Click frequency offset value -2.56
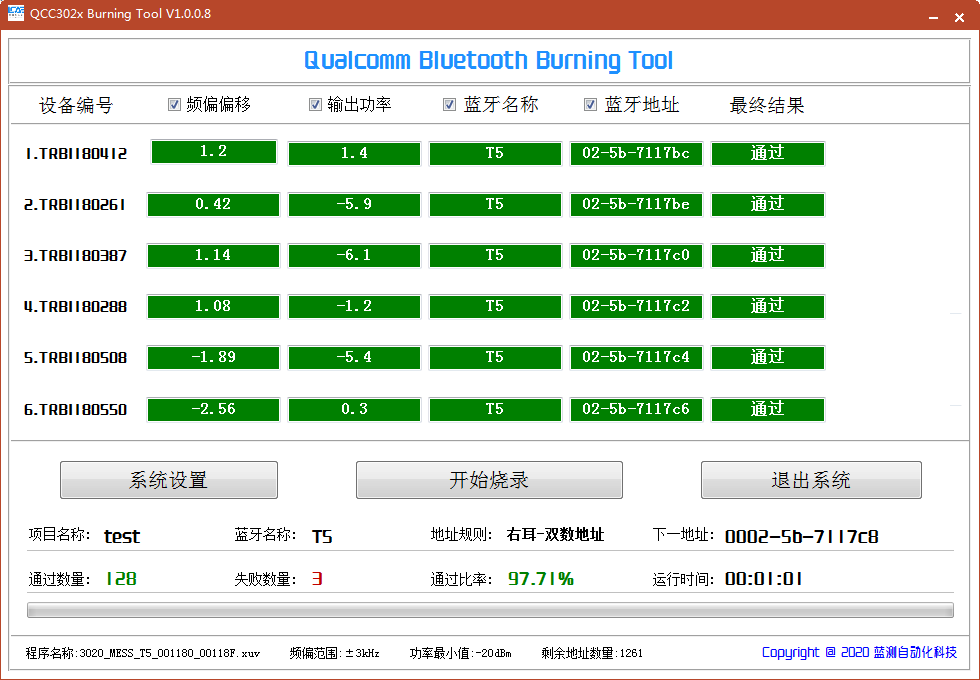The width and height of the screenshot is (980, 680). [213, 410]
